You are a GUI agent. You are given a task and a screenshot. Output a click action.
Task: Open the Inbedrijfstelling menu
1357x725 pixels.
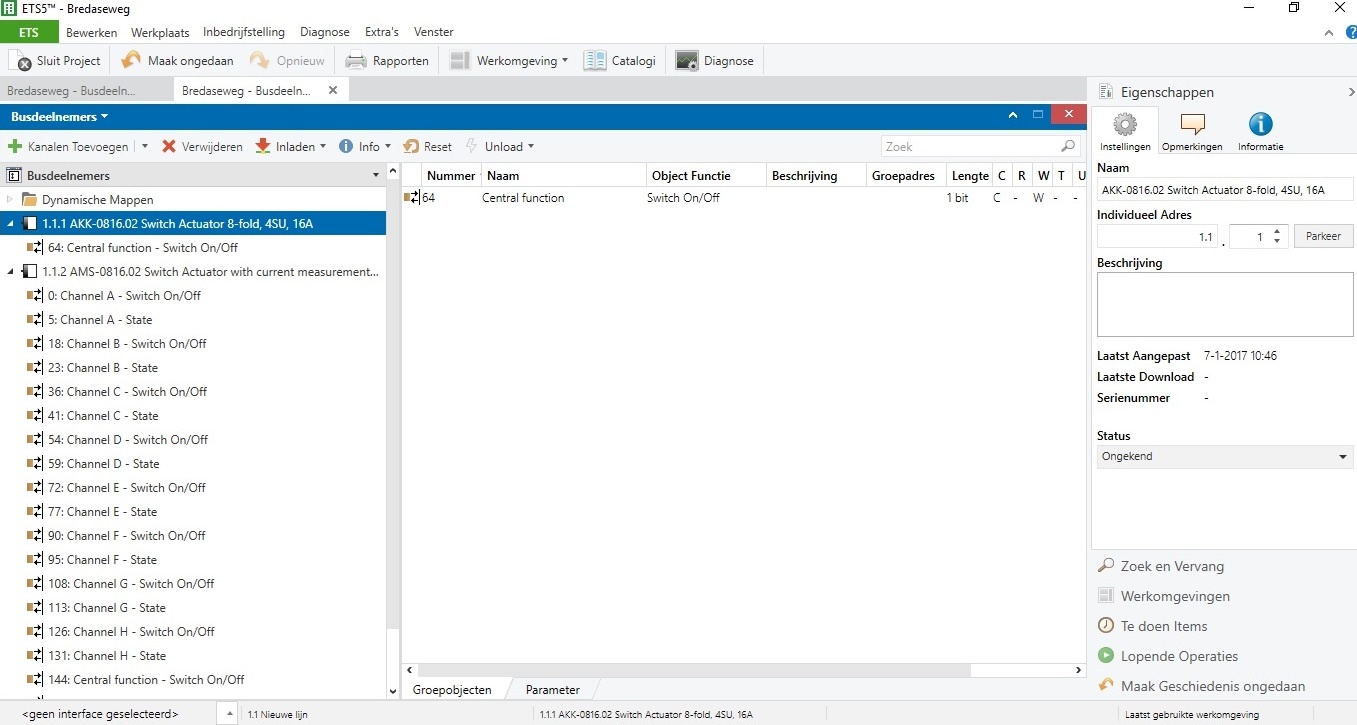pyautogui.click(x=243, y=32)
